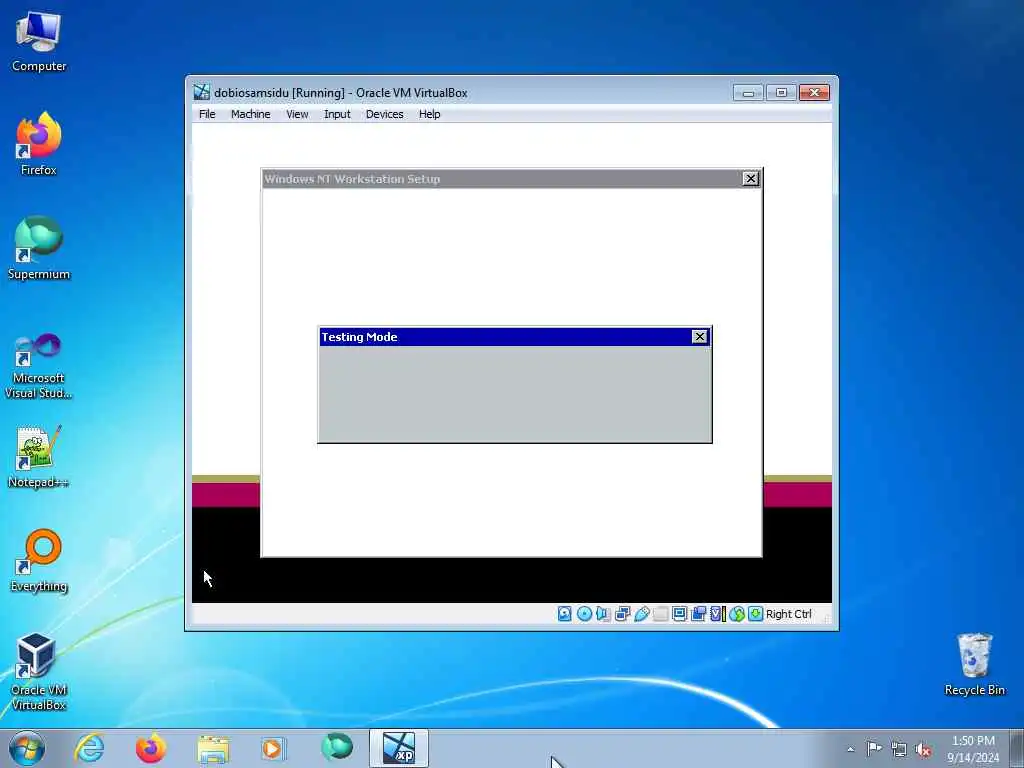Click the mouse integration icon in status bar
Image resolution: width=1024 pixels, height=768 pixels.
pos(737,614)
